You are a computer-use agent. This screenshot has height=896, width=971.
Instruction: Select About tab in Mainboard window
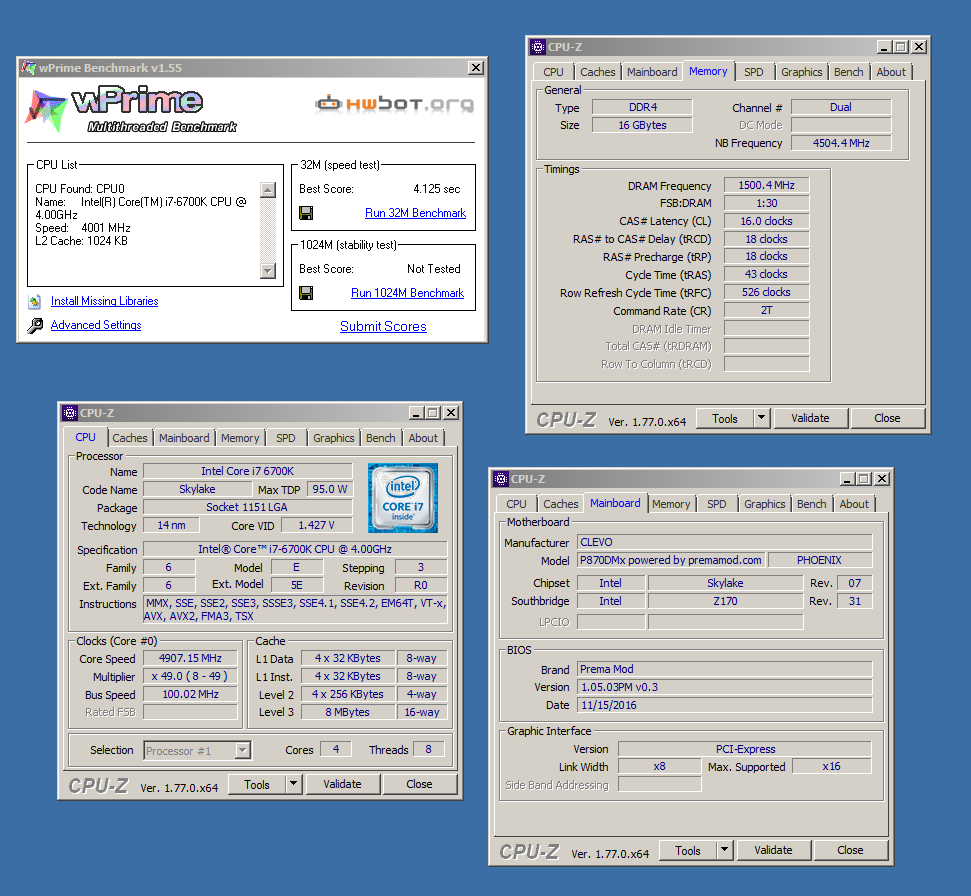(x=854, y=505)
